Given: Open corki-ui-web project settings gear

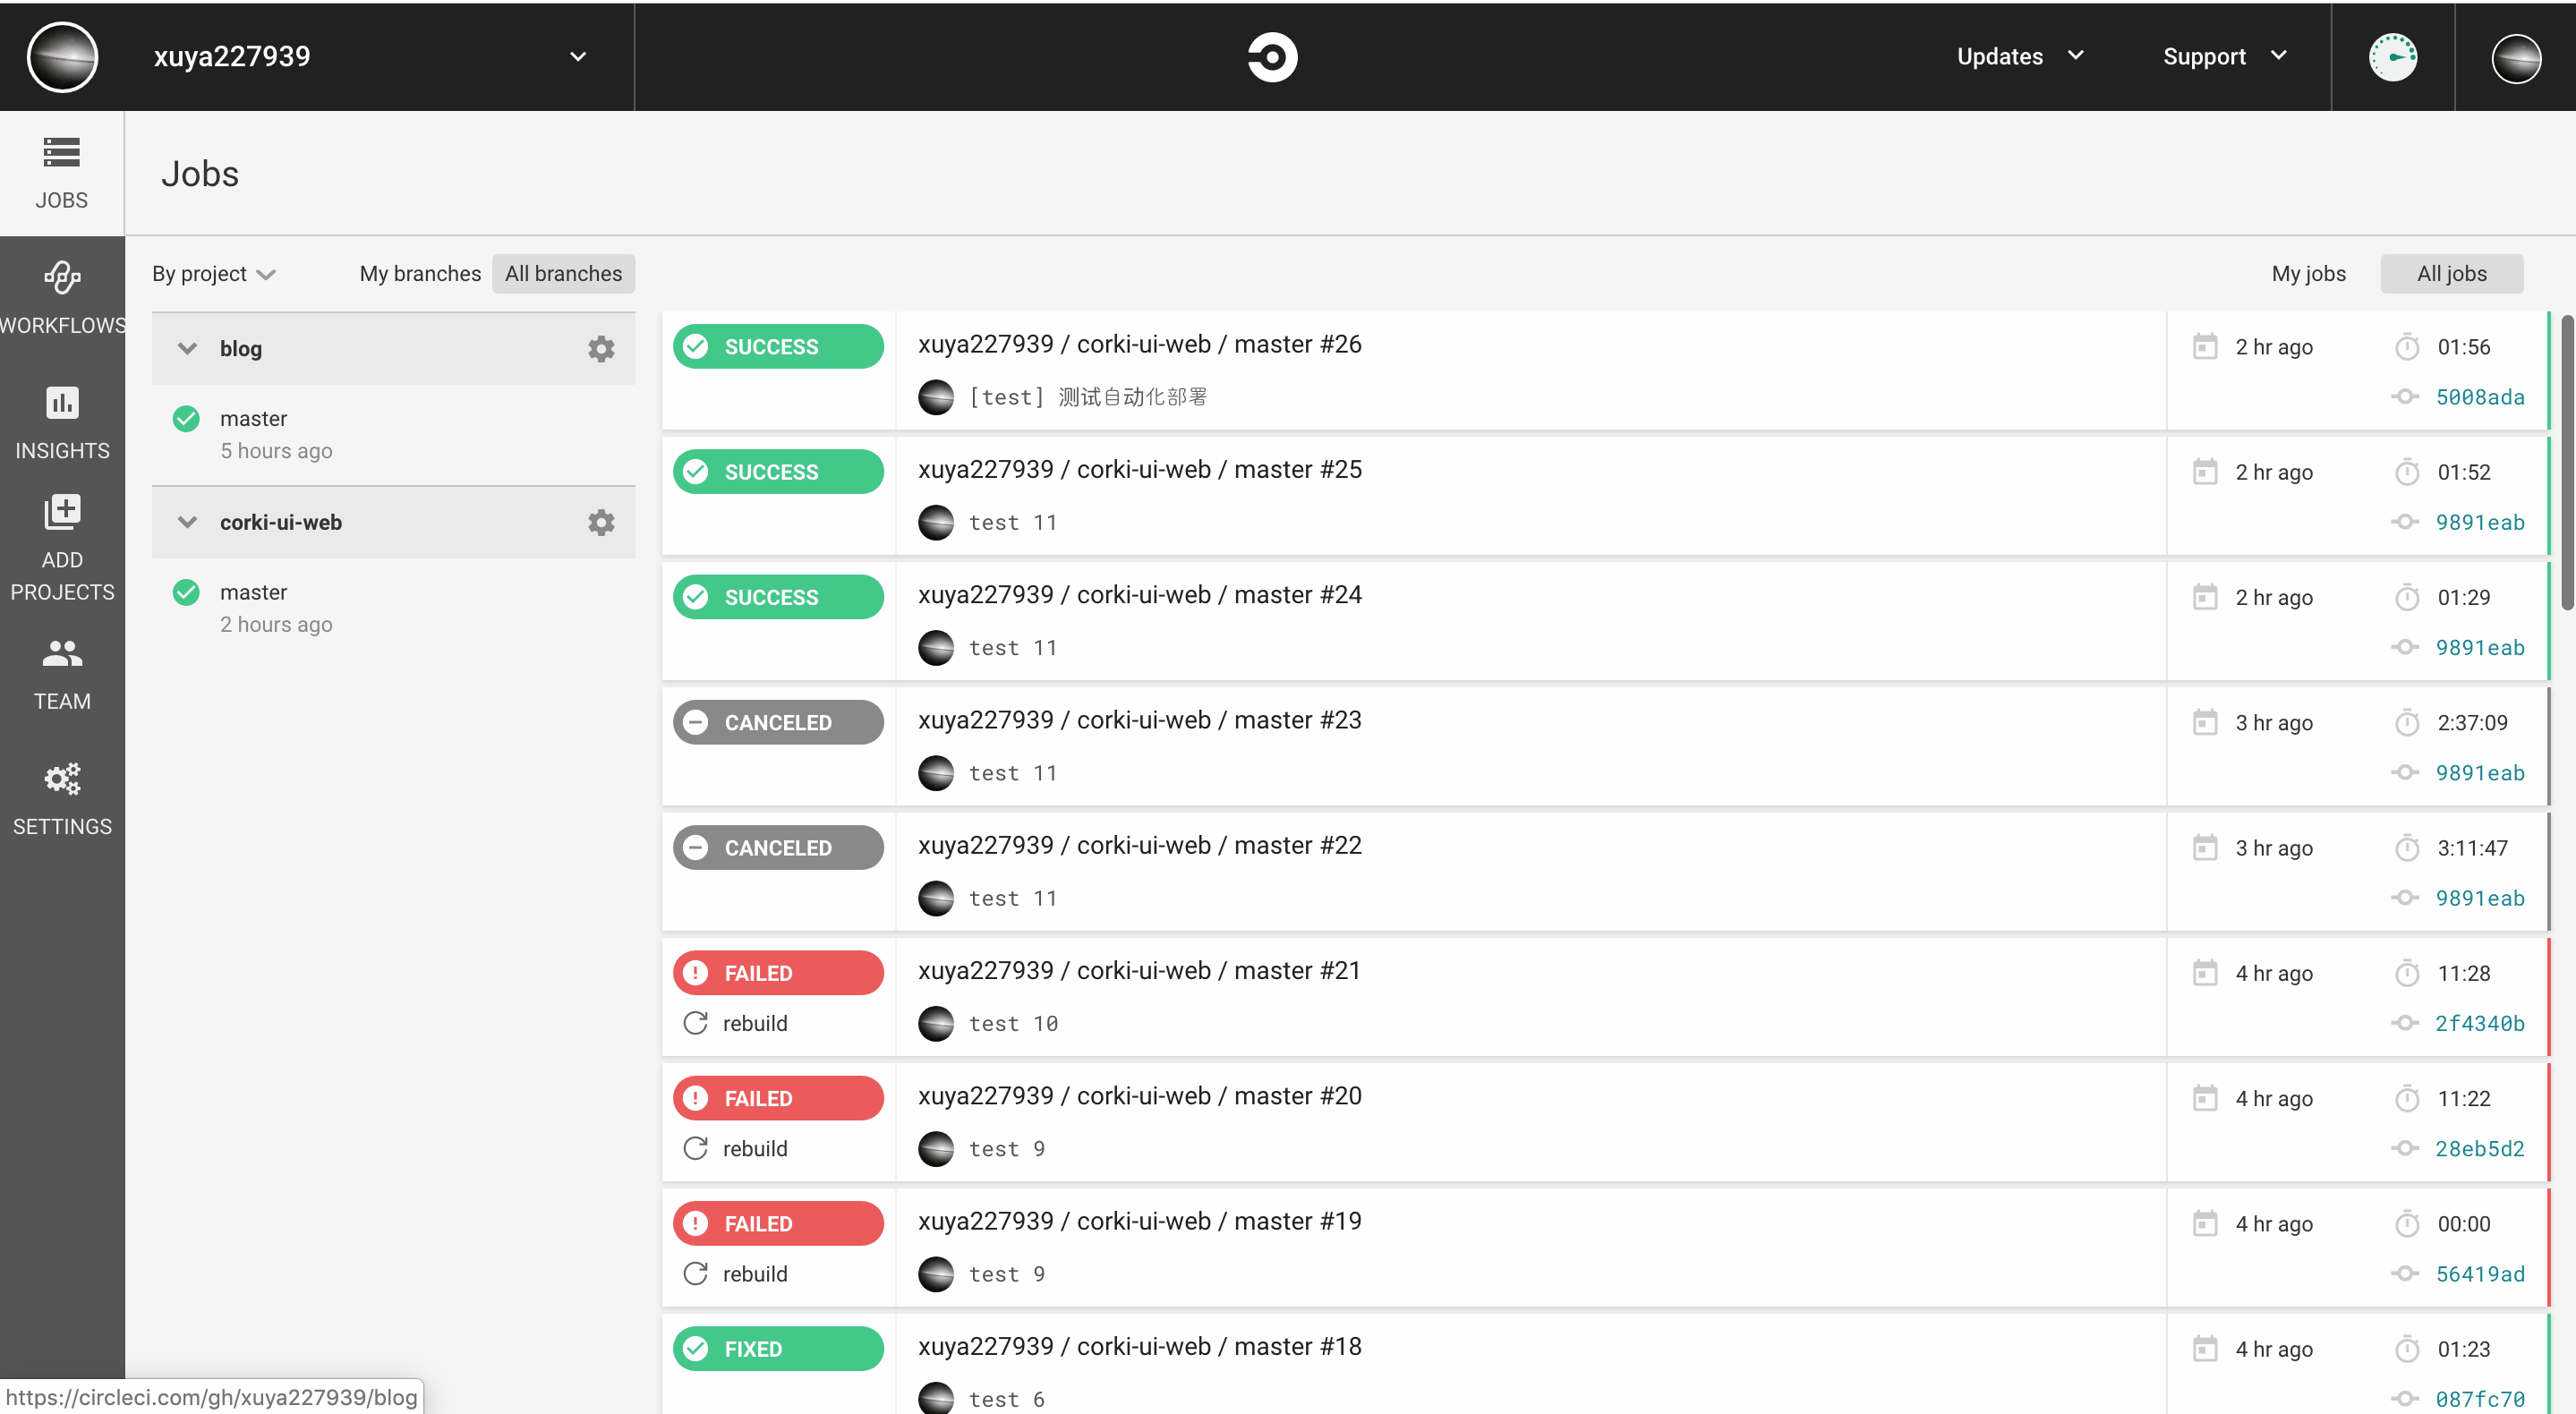Looking at the screenshot, I should point(601,523).
